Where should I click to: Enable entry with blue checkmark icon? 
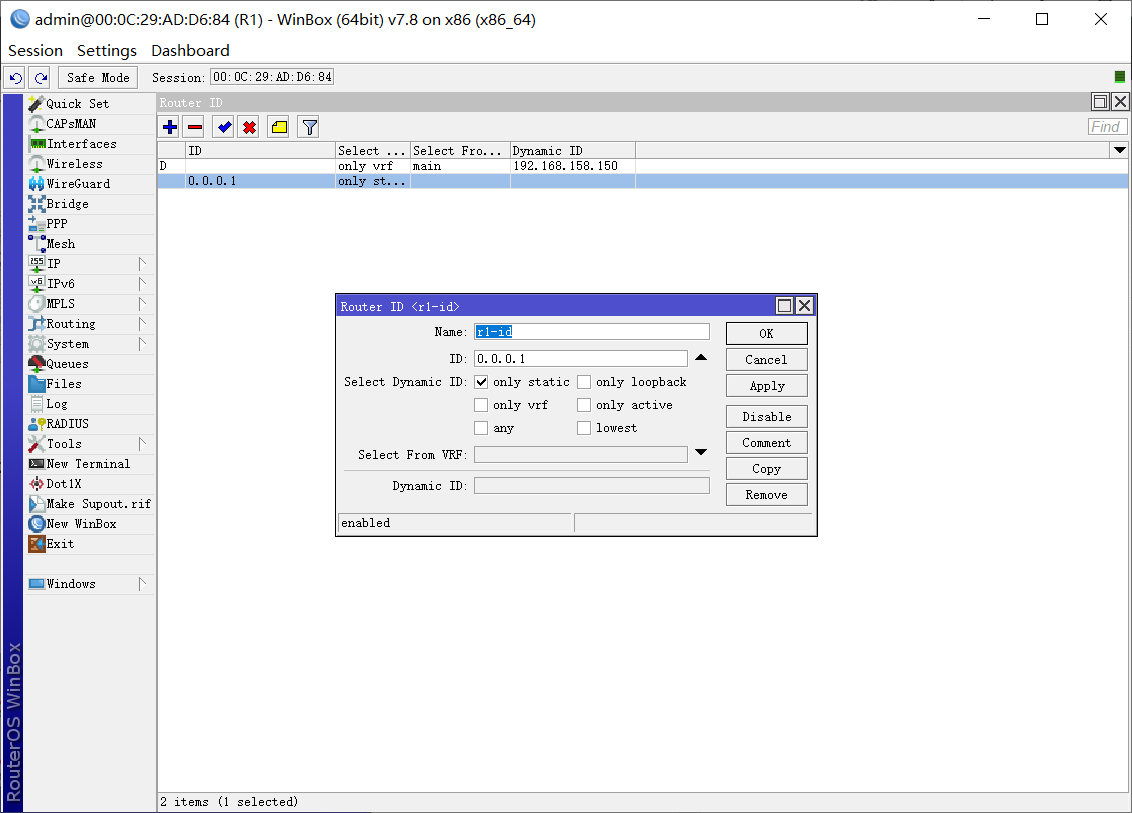[225, 127]
